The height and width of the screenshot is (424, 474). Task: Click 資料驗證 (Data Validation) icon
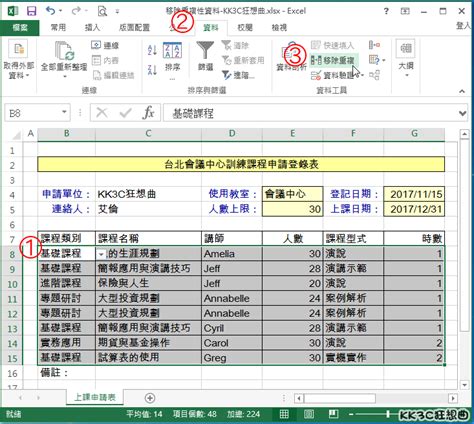point(316,76)
